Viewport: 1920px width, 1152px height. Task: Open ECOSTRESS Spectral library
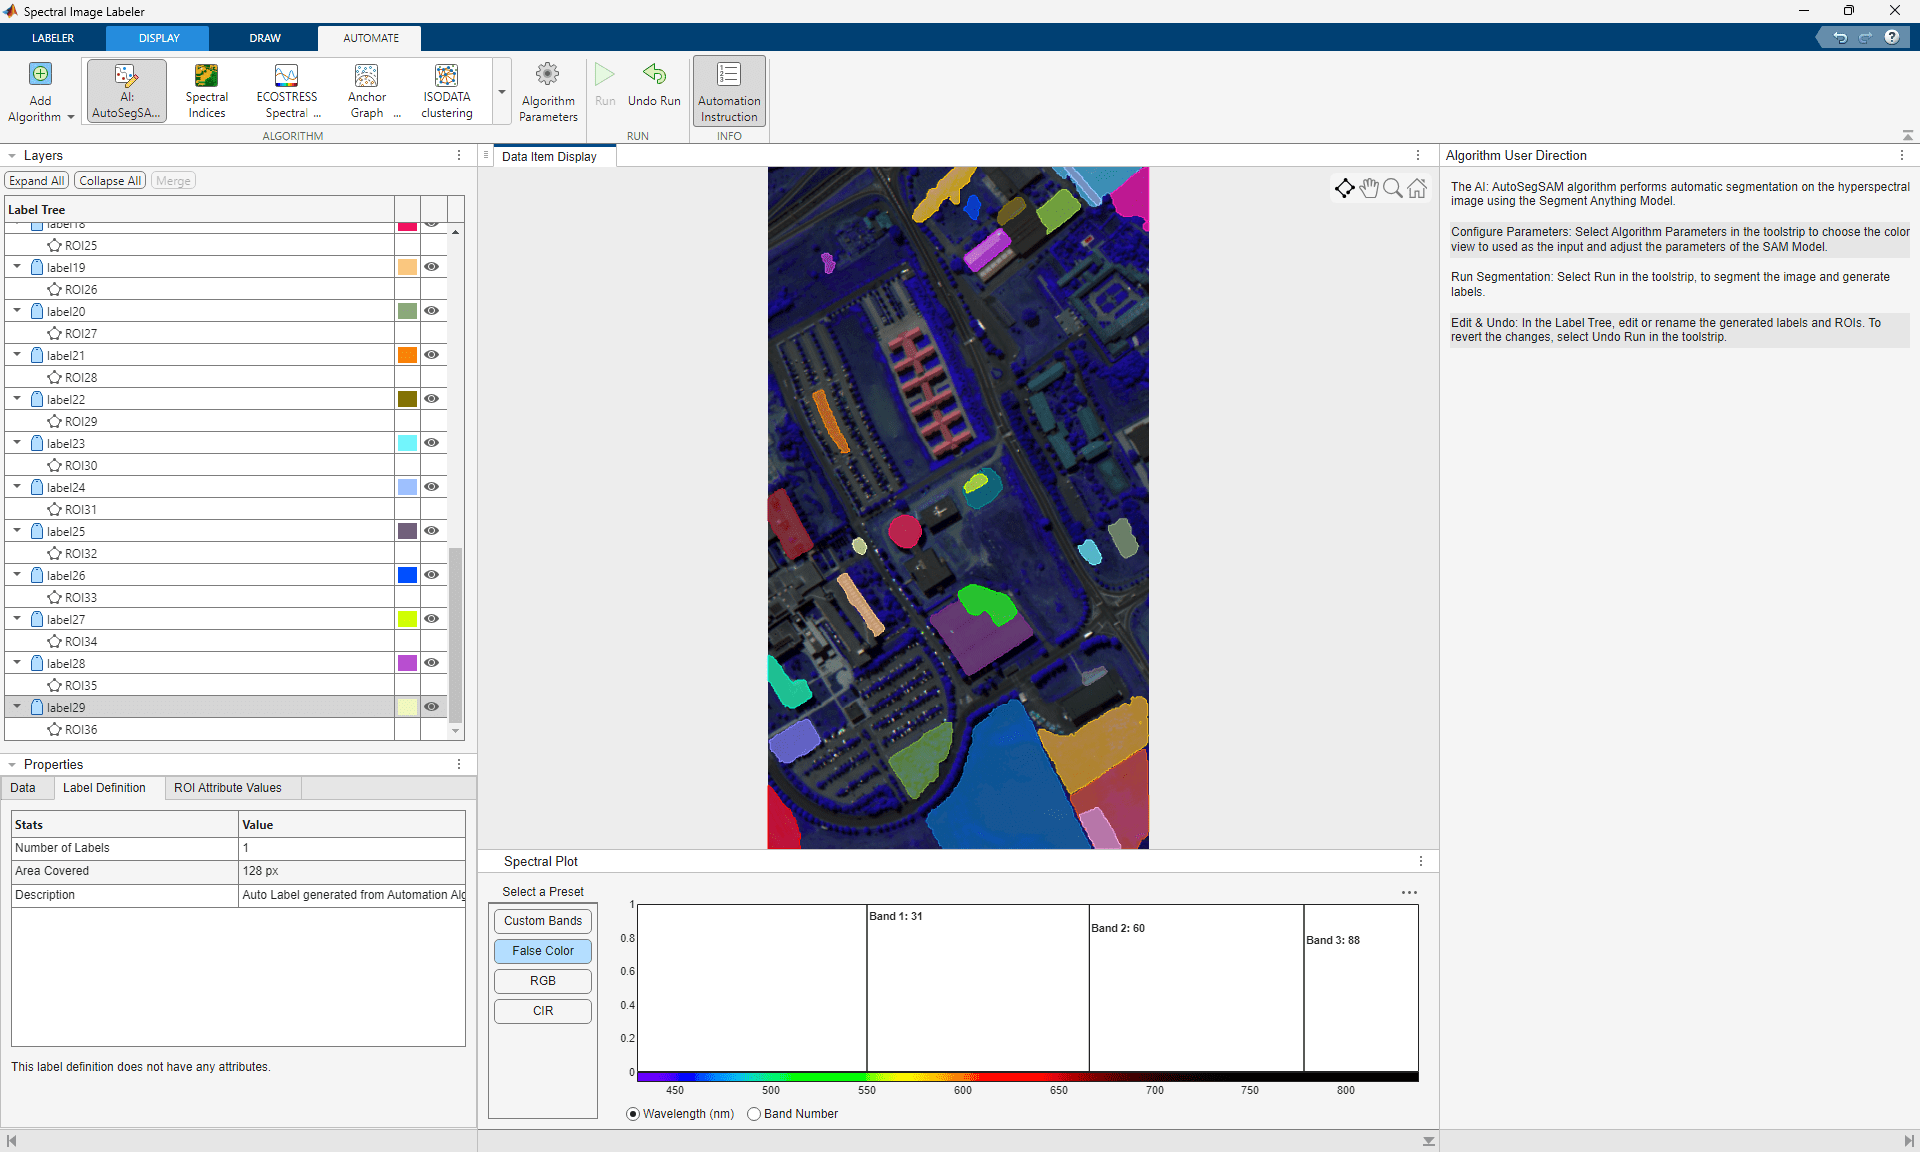pyautogui.click(x=286, y=90)
